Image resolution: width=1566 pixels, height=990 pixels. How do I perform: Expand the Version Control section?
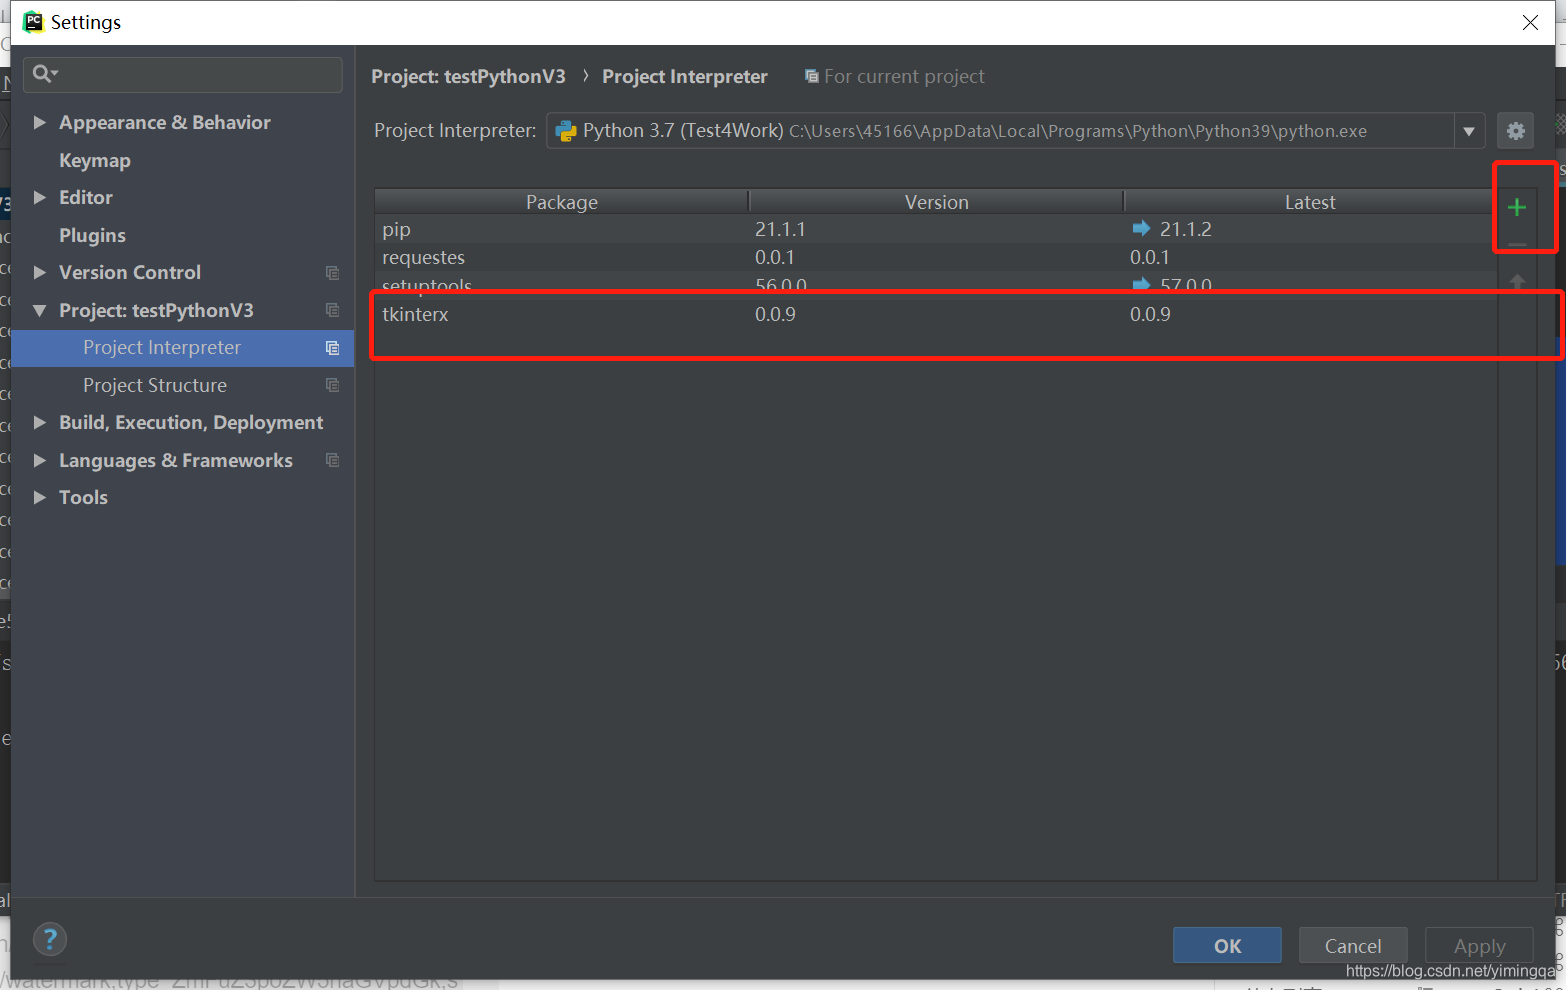coord(40,272)
